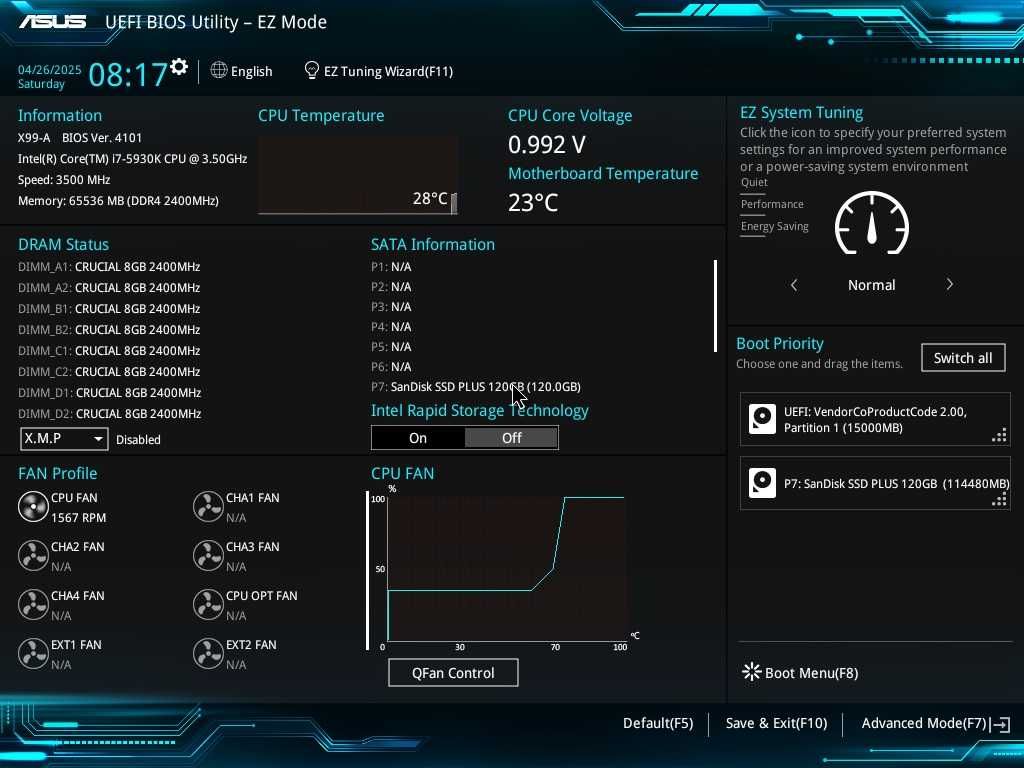Select the Quiet tuning option
The image size is (1024, 768).
754,182
